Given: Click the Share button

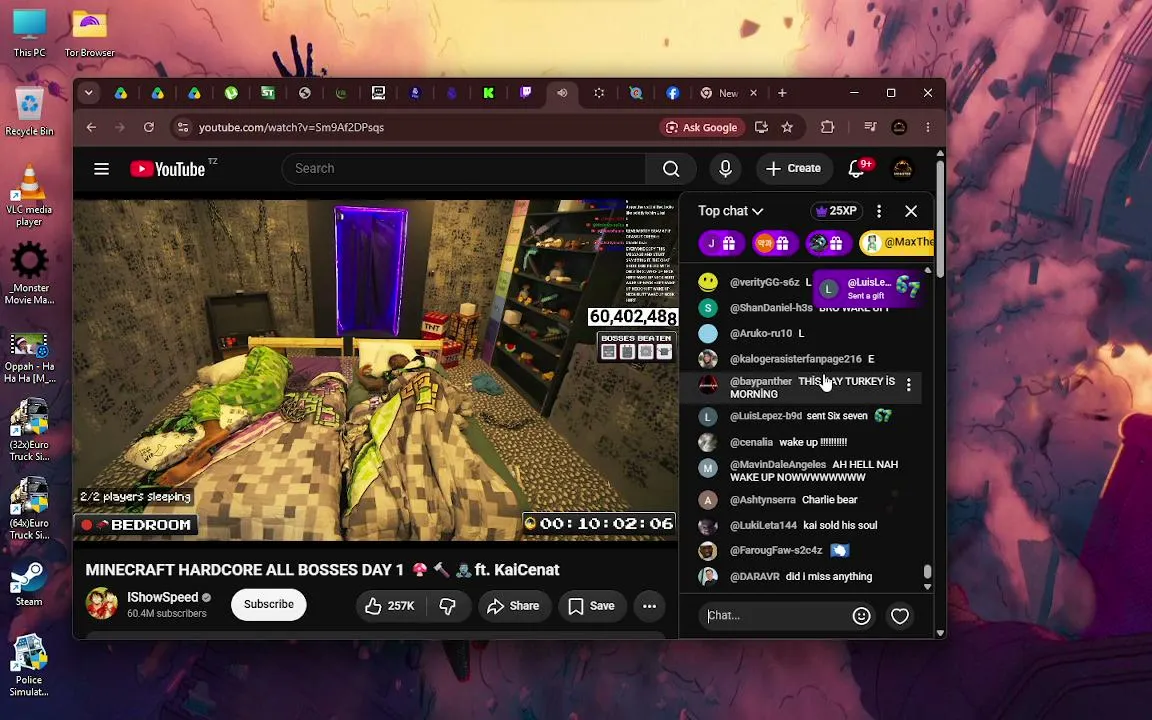Looking at the screenshot, I should tap(514, 606).
